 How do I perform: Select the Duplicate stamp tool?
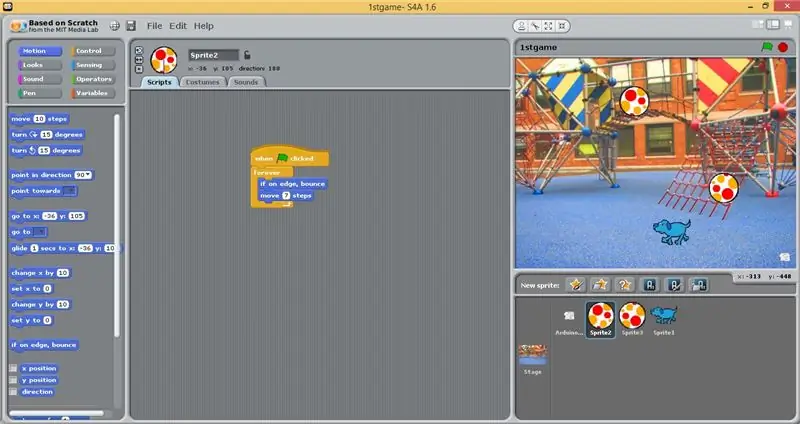coord(521,26)
